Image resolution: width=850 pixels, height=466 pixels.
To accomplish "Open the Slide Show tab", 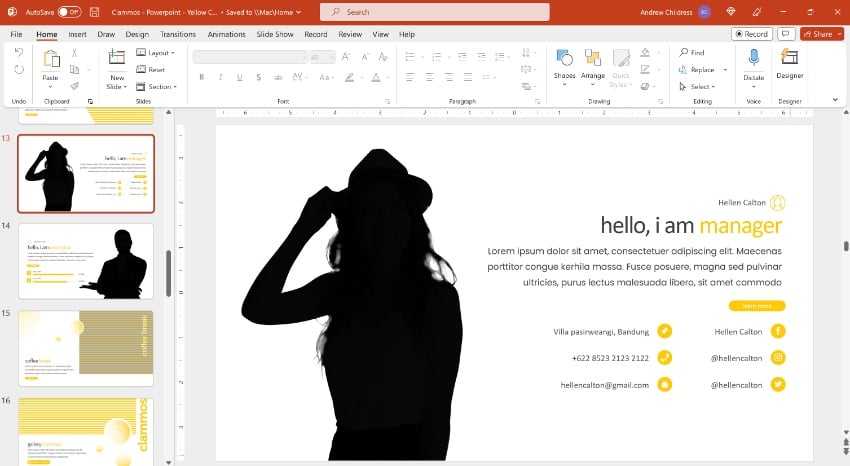I will pos(275,34).
